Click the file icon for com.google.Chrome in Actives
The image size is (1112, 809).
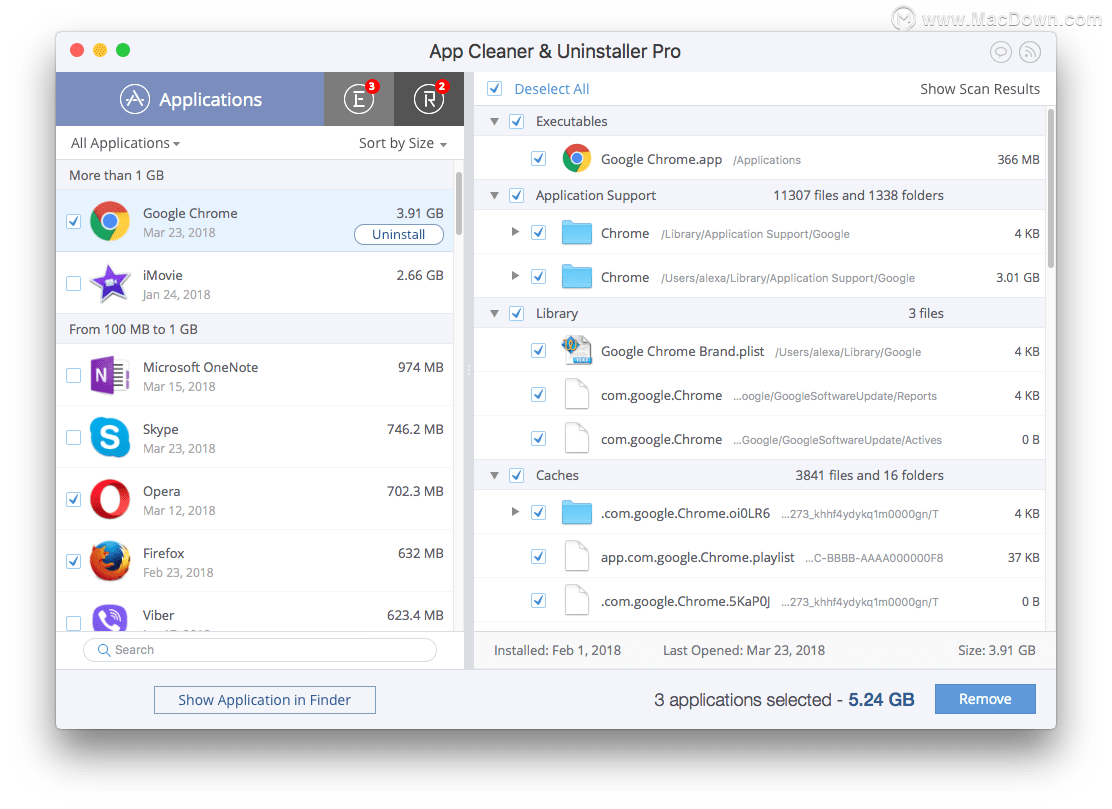[x=577, y=438]
